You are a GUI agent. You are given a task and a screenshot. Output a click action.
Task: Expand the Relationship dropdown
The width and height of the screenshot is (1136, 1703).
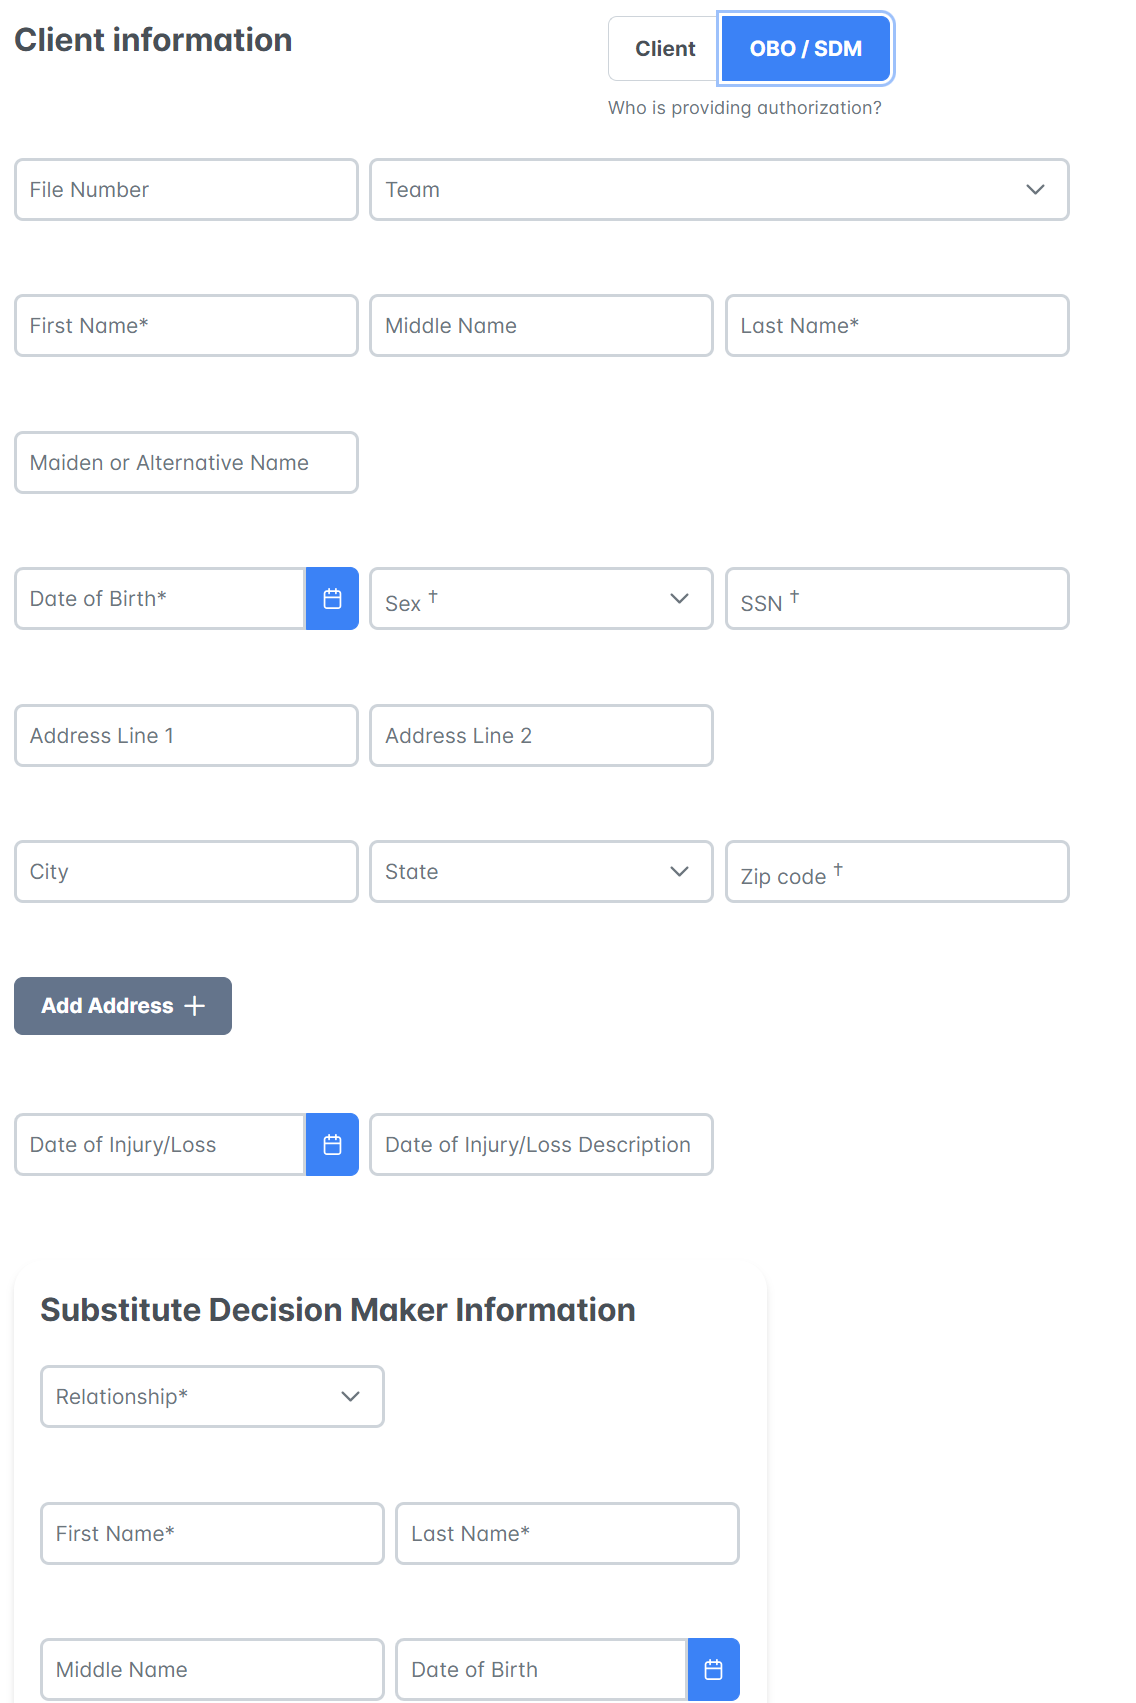coord(212,1397)
